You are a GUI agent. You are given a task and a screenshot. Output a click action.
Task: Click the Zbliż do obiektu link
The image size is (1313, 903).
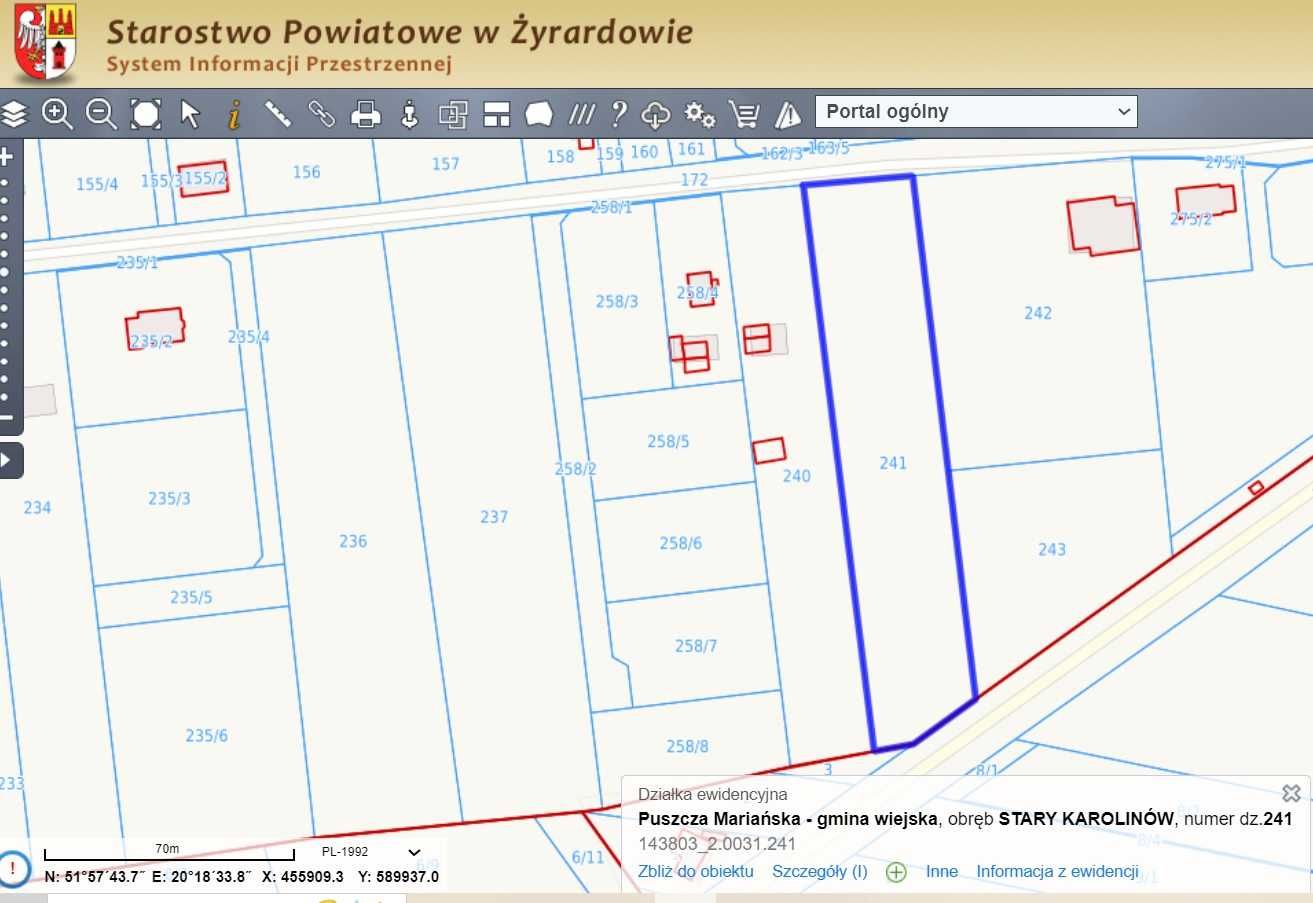696,871
